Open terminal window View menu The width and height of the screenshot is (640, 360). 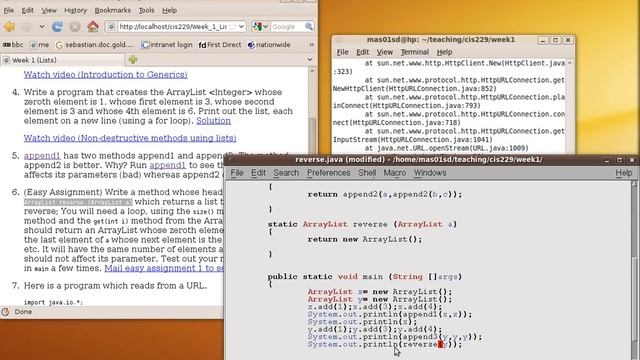pos(384,52)
